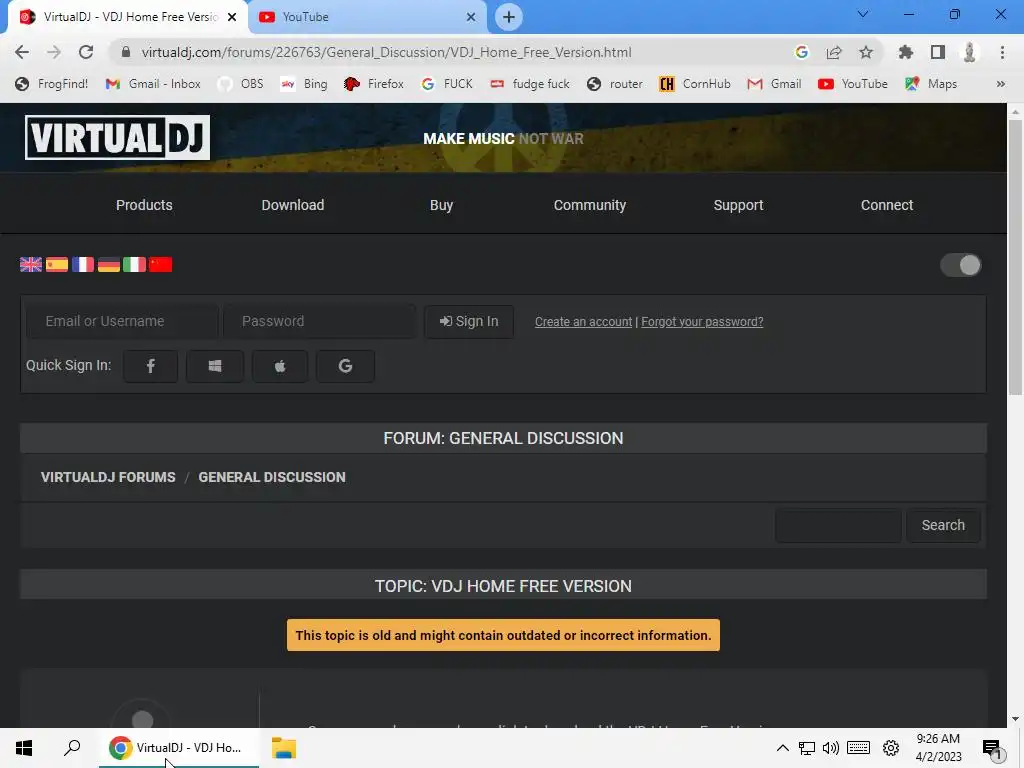
Task: Sign in with Apple quick button
Action: click(280, 366)
